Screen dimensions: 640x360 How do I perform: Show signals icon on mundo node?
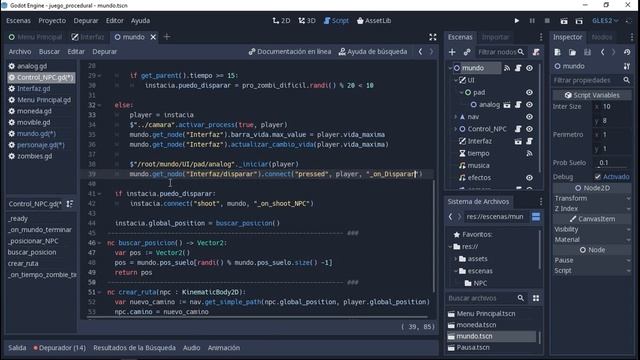507,68
